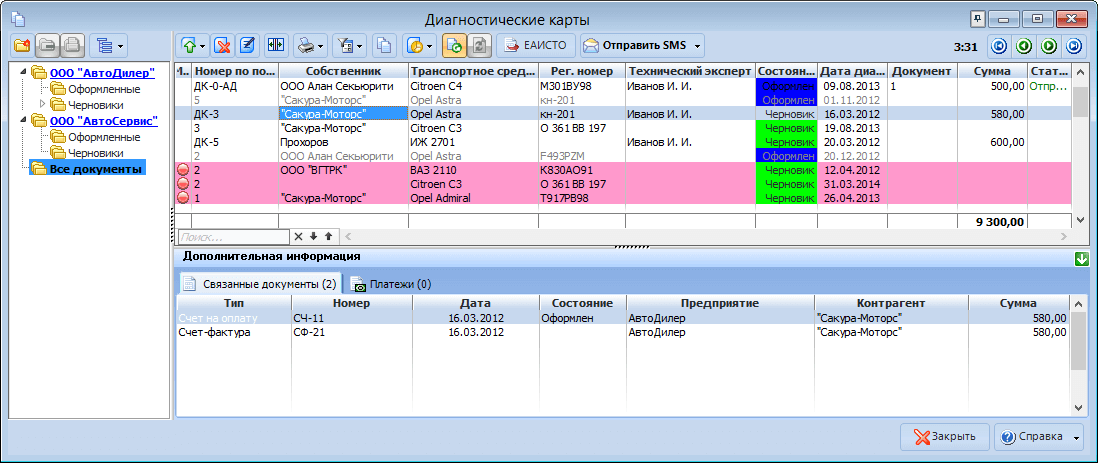The width and height of the screenshot is (1098, 463).
Task: Sort by the Собственник column header
Action: point(343,71)
